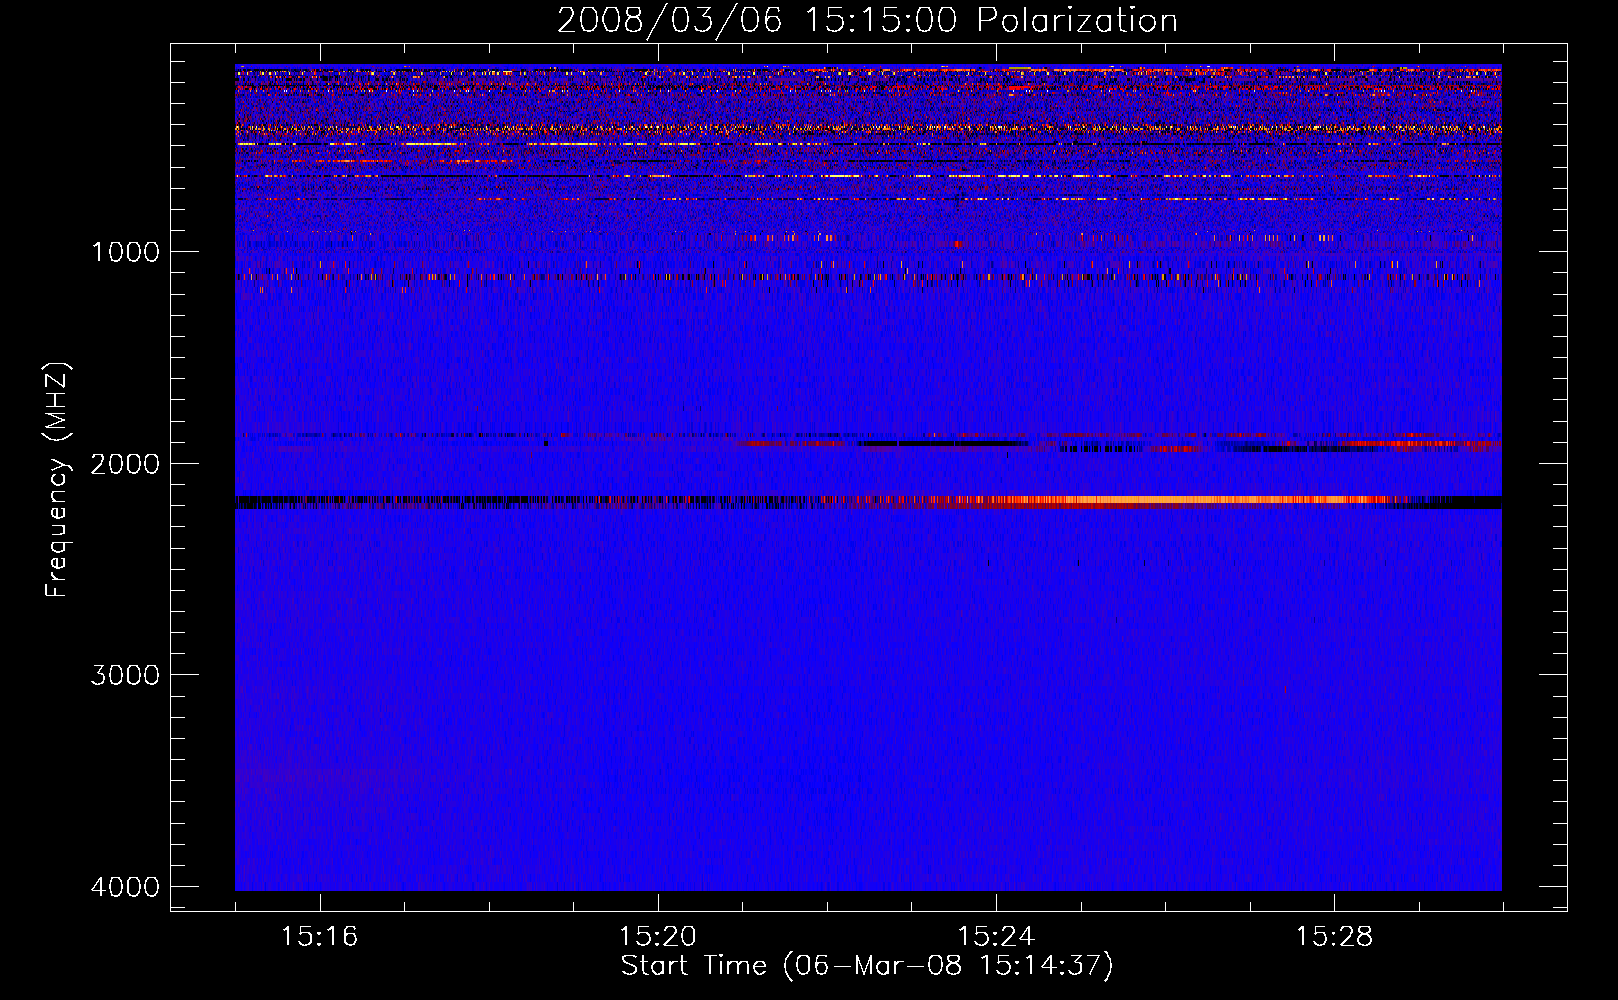The image size is (1618, 1000).
Task: Click the 1000 frequency tick label
Action: [125, 251]
